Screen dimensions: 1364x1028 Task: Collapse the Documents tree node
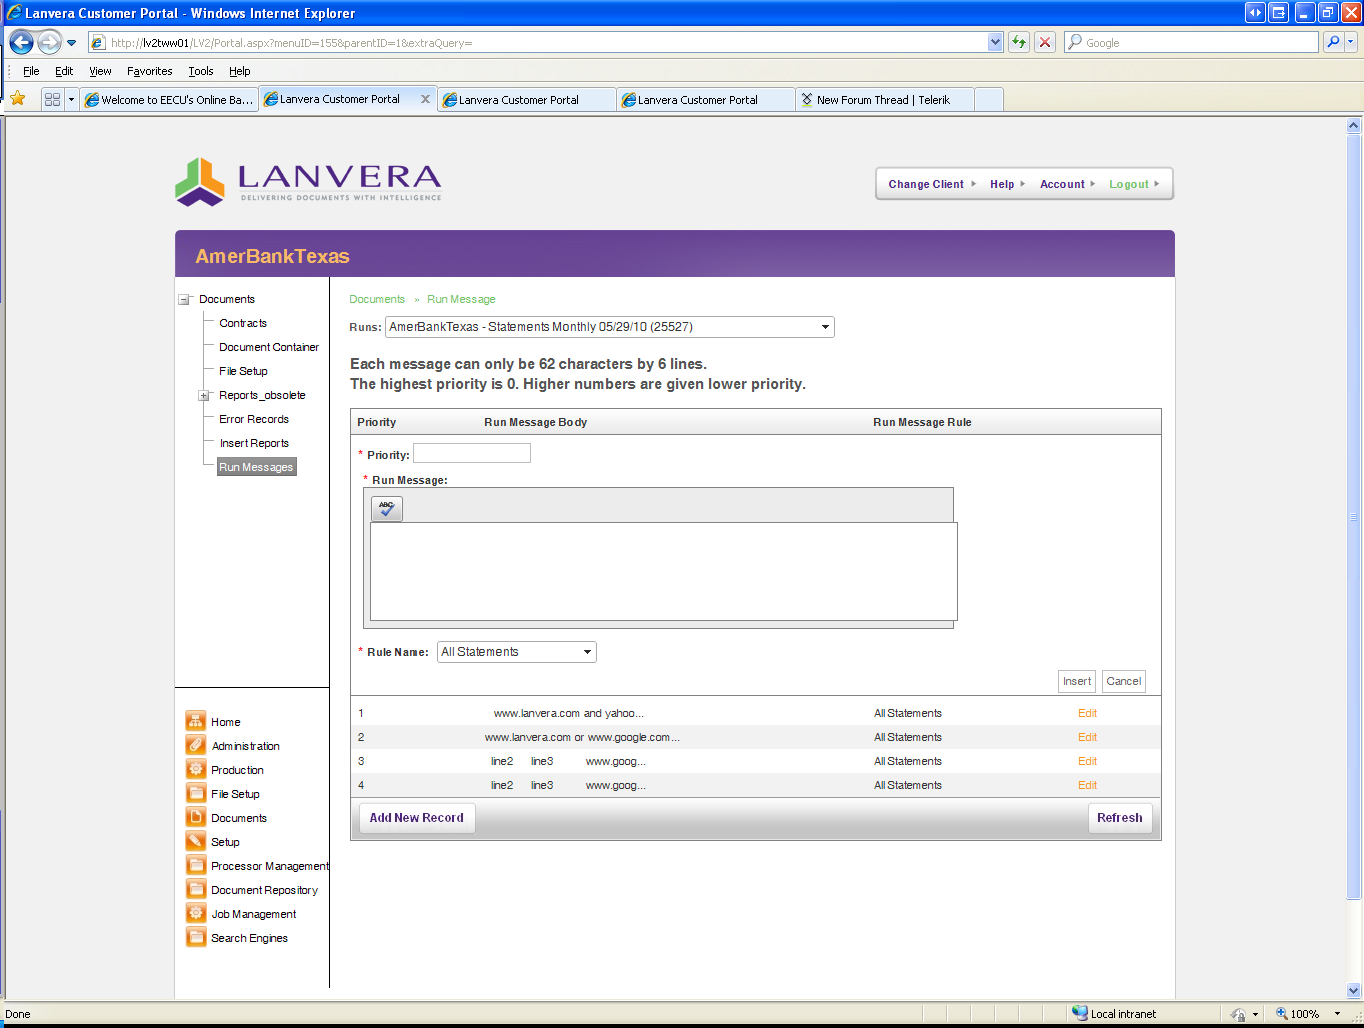click(x=185, y=299)
